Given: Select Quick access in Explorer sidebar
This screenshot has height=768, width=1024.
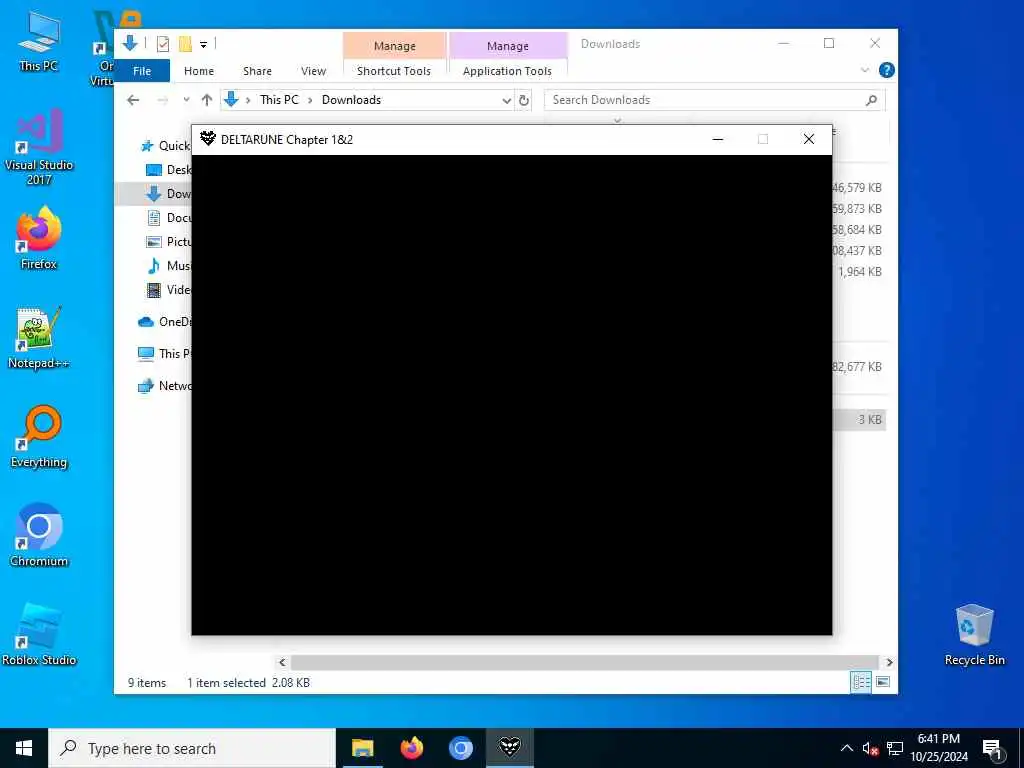Looking at the screenshot, I should pos(167,146).
